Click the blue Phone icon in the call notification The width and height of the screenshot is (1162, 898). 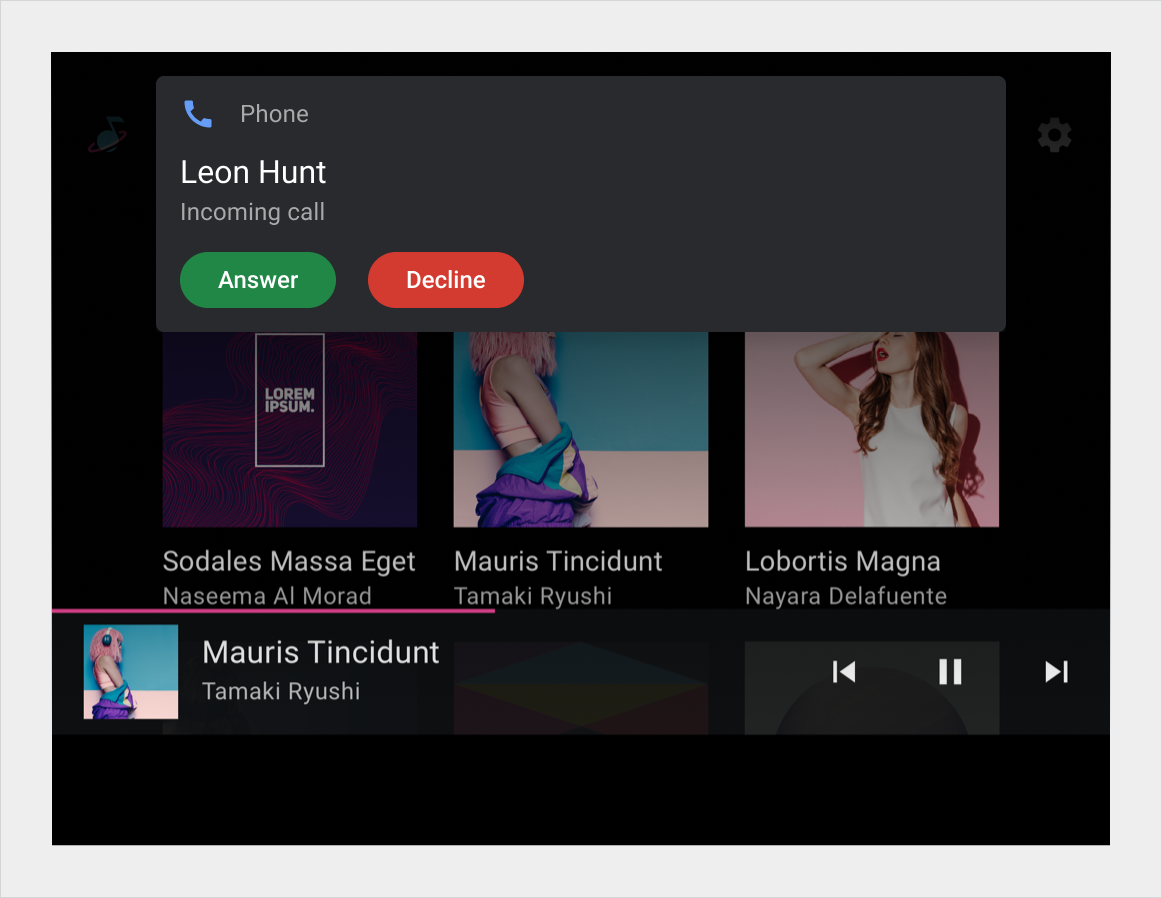[198, 113]
